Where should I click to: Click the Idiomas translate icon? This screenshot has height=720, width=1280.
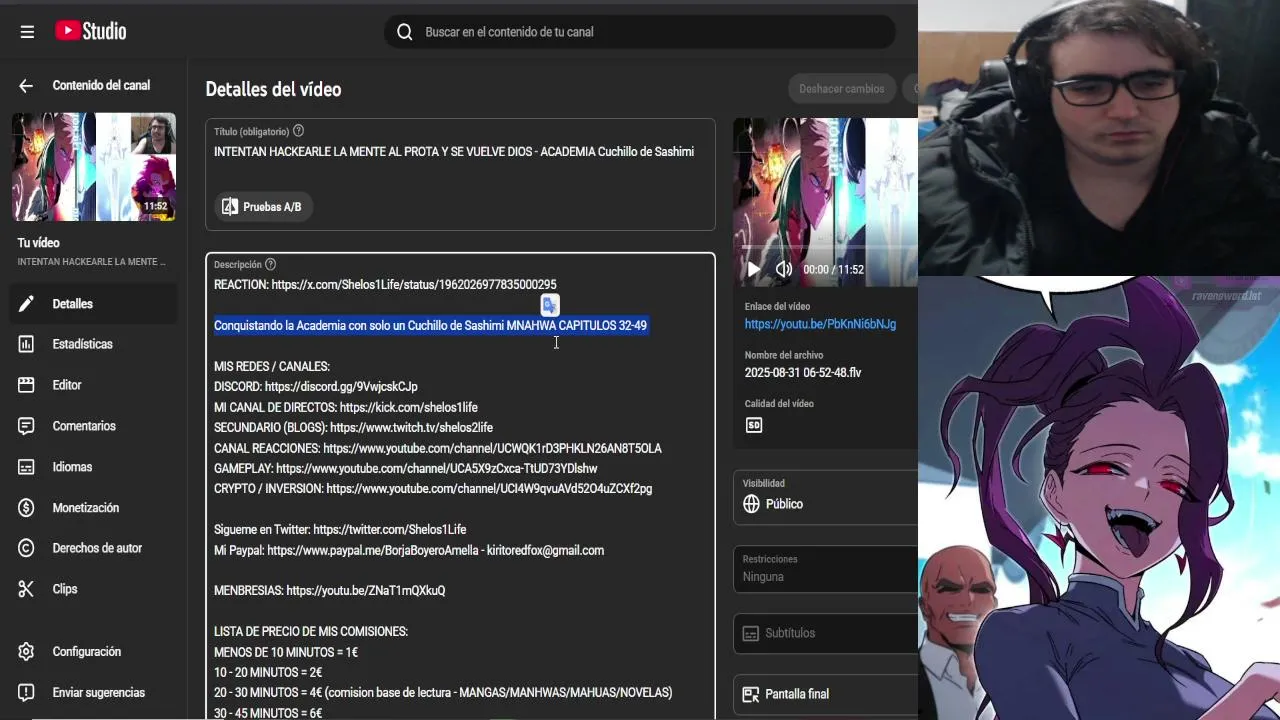(x=26, y=467)
